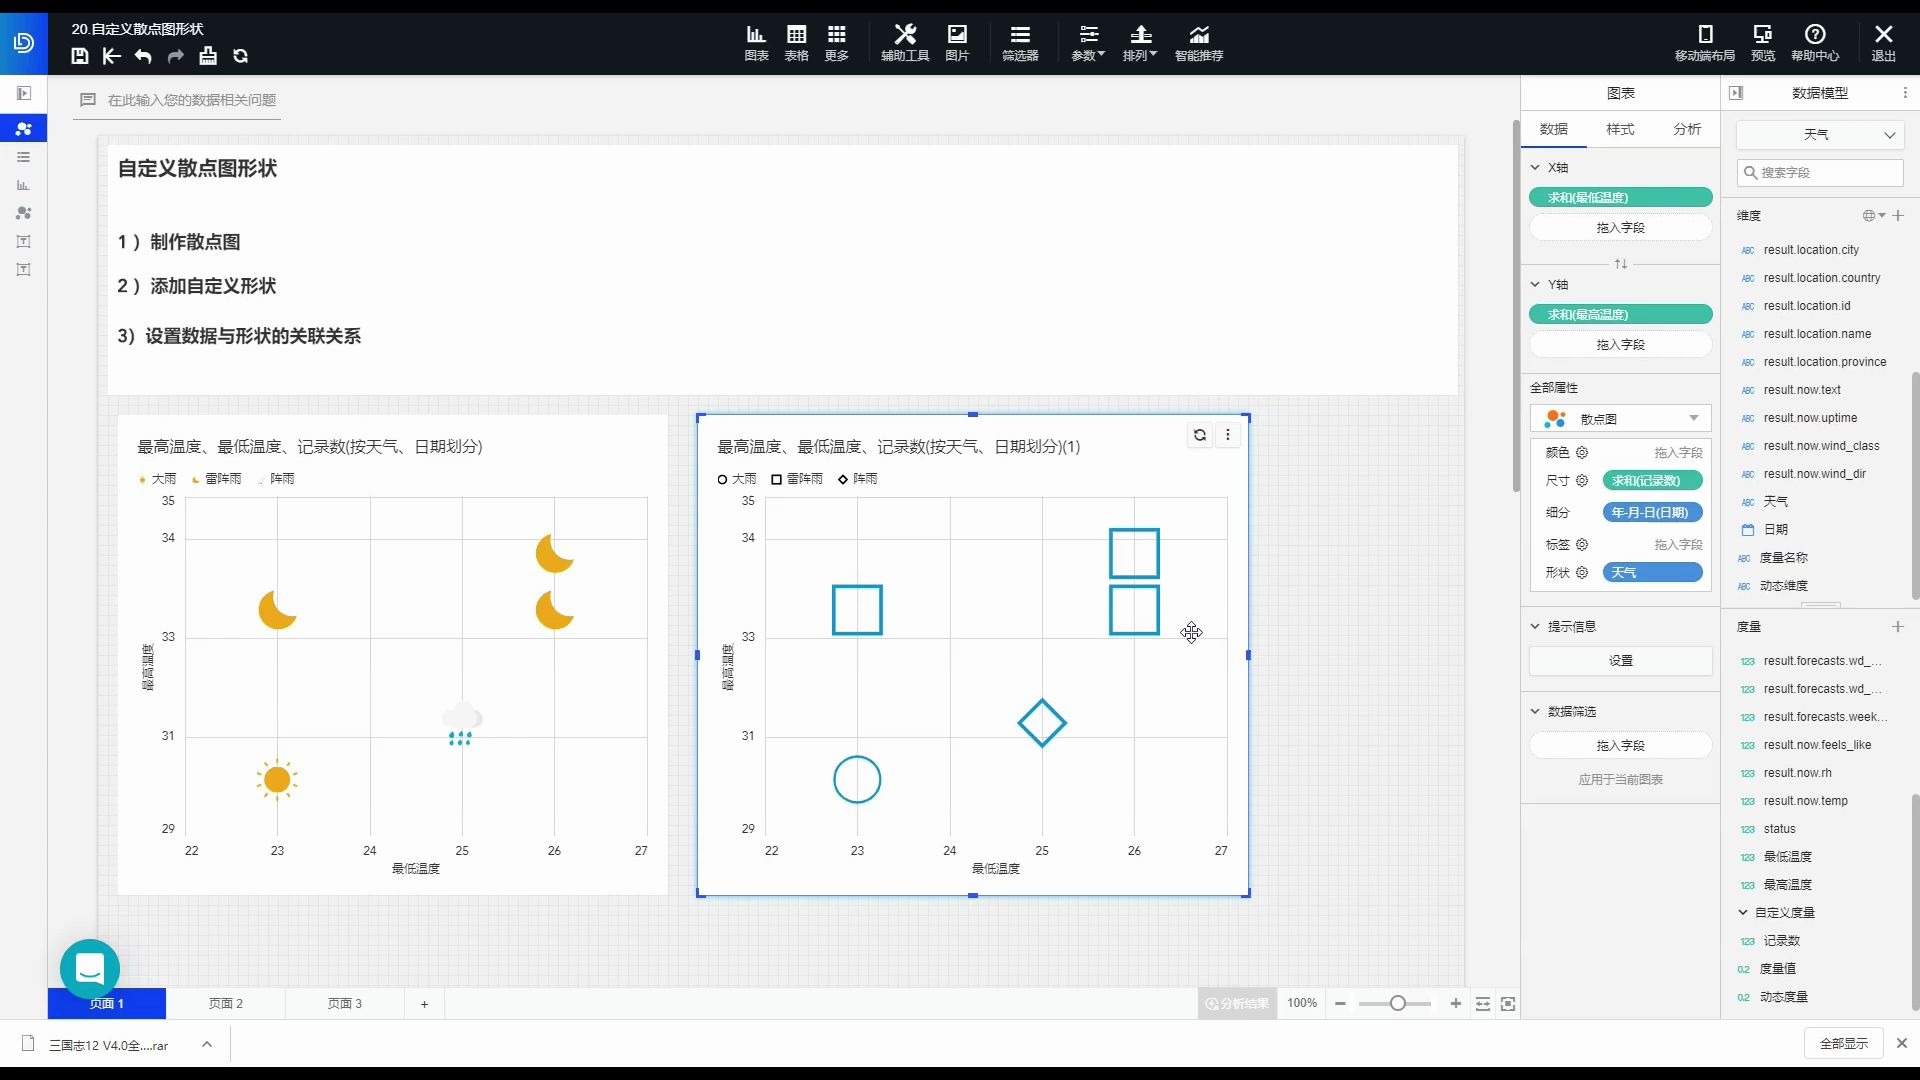Select the result.location.city dimension field
The width and height of the screenshot is (1920, 1080).
(1811, 250)
